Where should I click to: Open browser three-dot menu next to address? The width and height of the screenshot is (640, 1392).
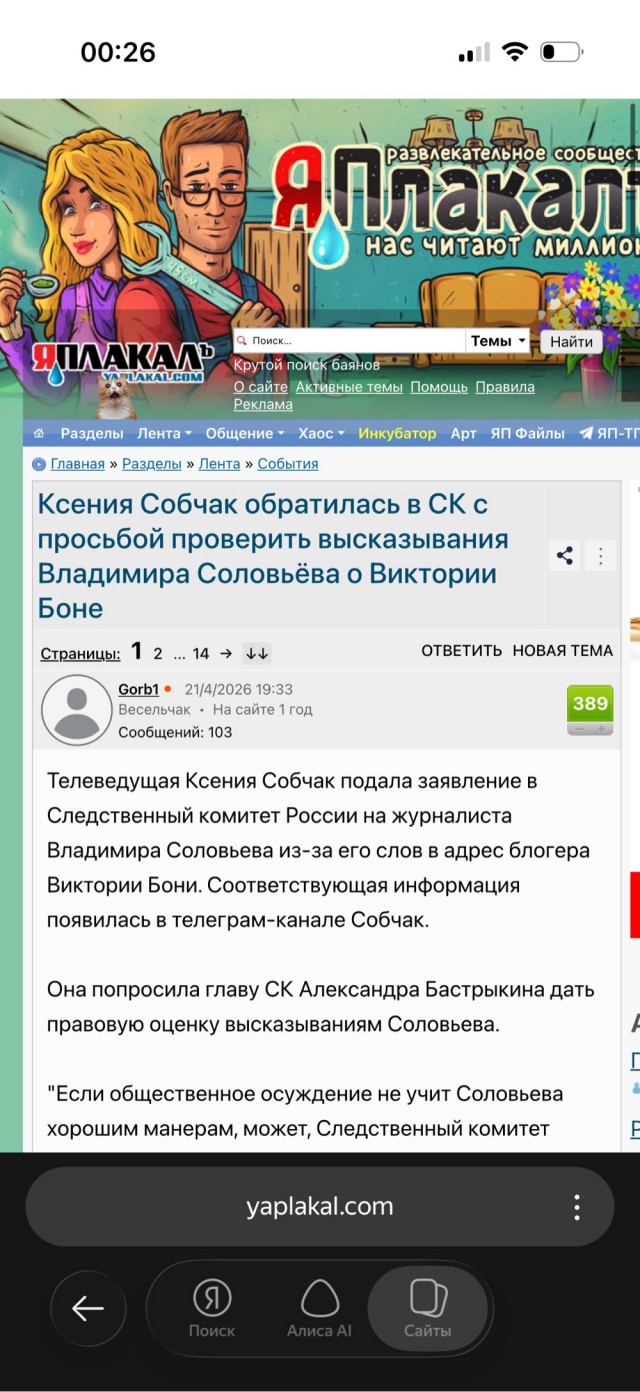[x=577, y=1207]
